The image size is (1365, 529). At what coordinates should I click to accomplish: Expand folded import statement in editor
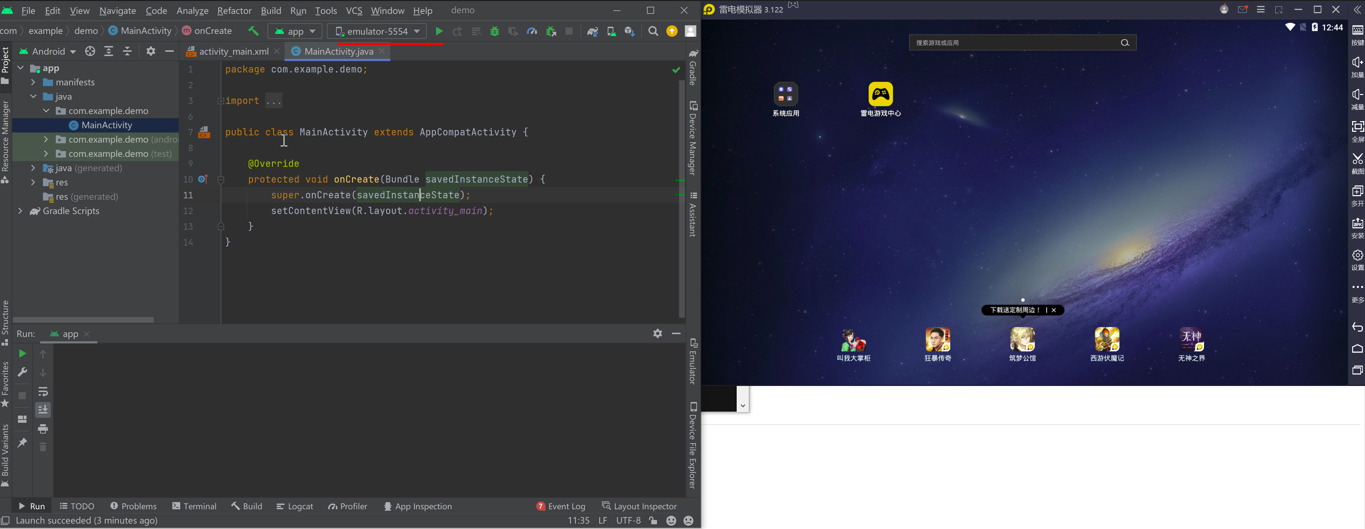click(220, 101)
